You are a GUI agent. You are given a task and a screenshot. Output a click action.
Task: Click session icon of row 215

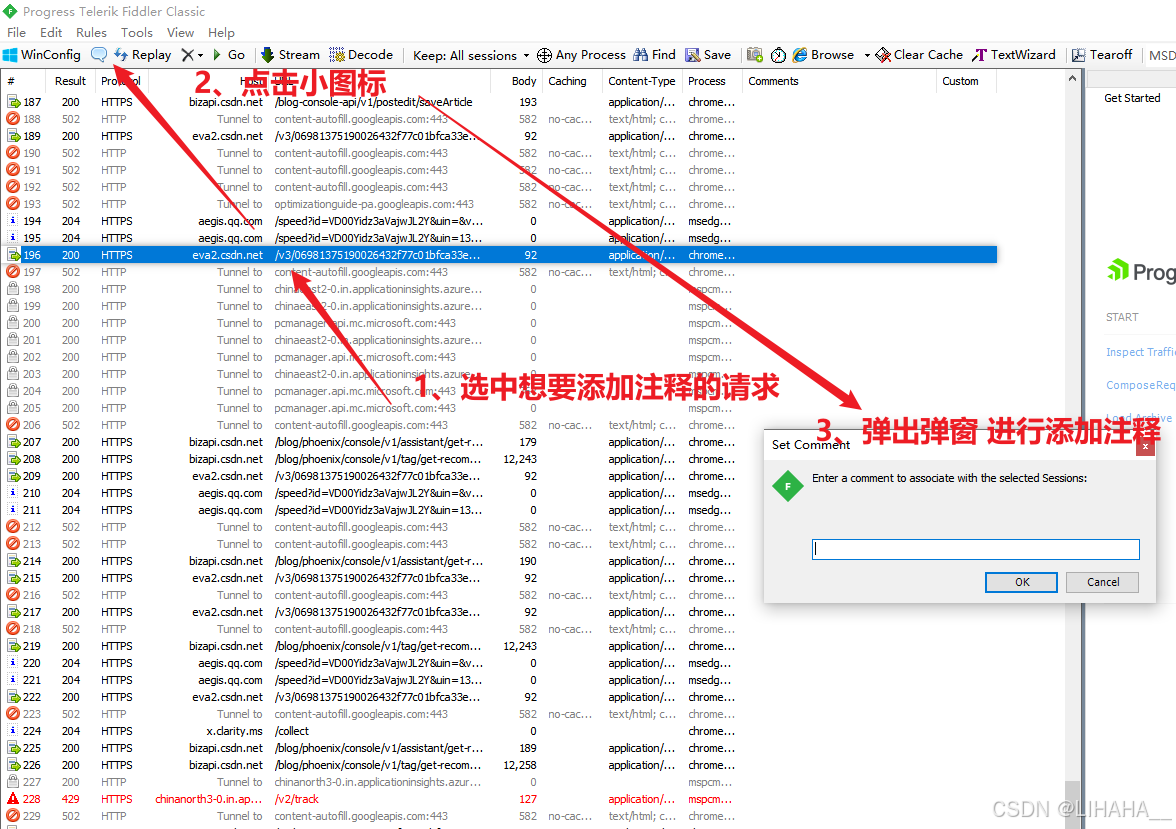point(13,578)
